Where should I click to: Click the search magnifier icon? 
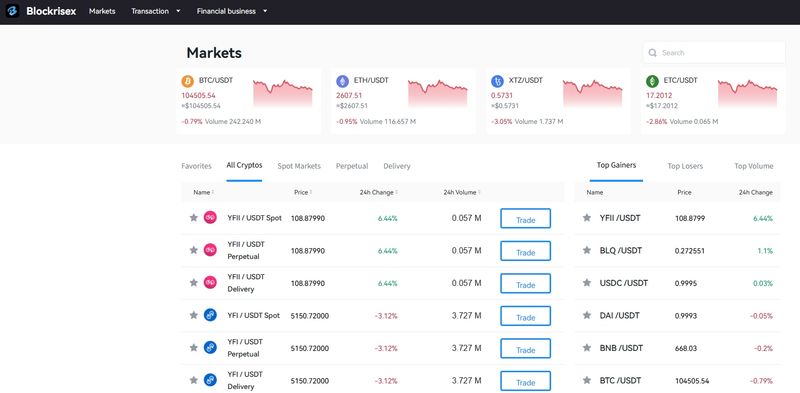653,53
